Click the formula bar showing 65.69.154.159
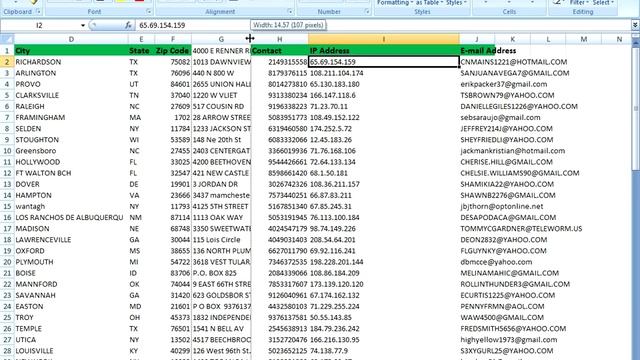The width and height of the screenshot is (640, 360). [x=383, y=25]
